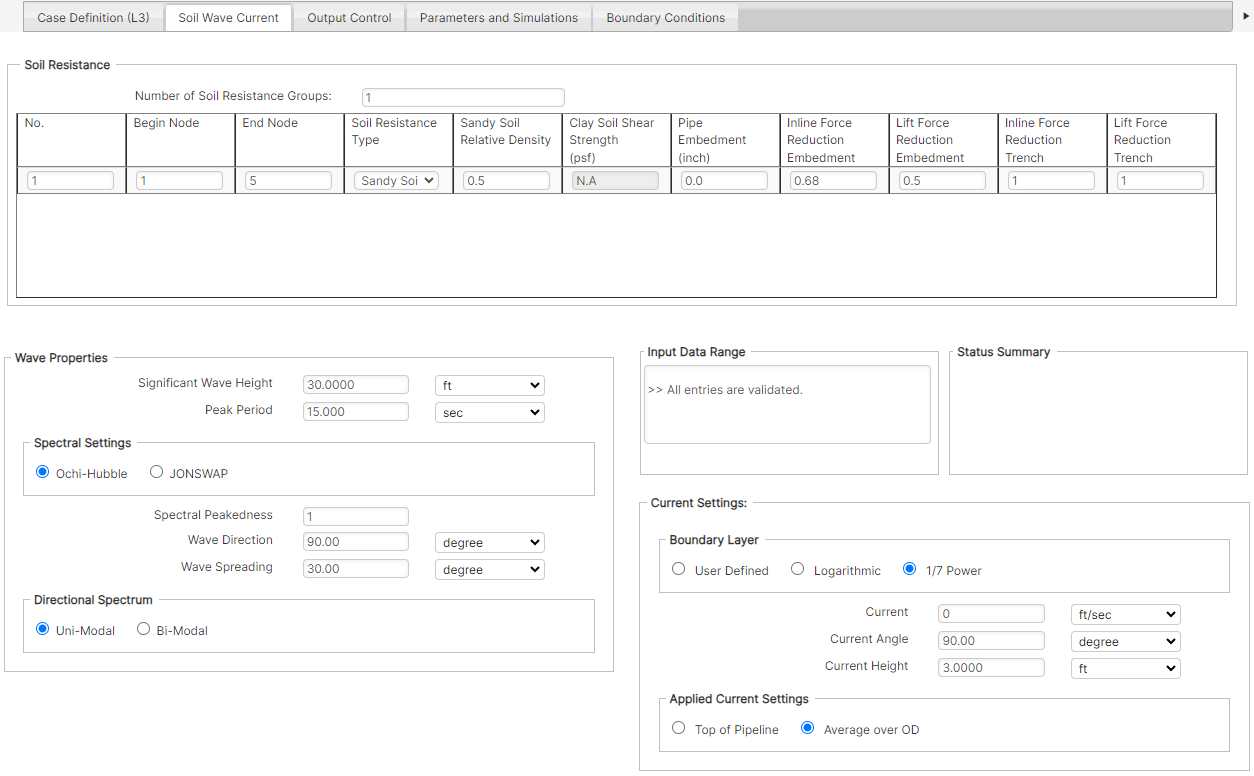Click the Significant Wave Height value field
1254x776 pixels.
(x=355, y=384)
